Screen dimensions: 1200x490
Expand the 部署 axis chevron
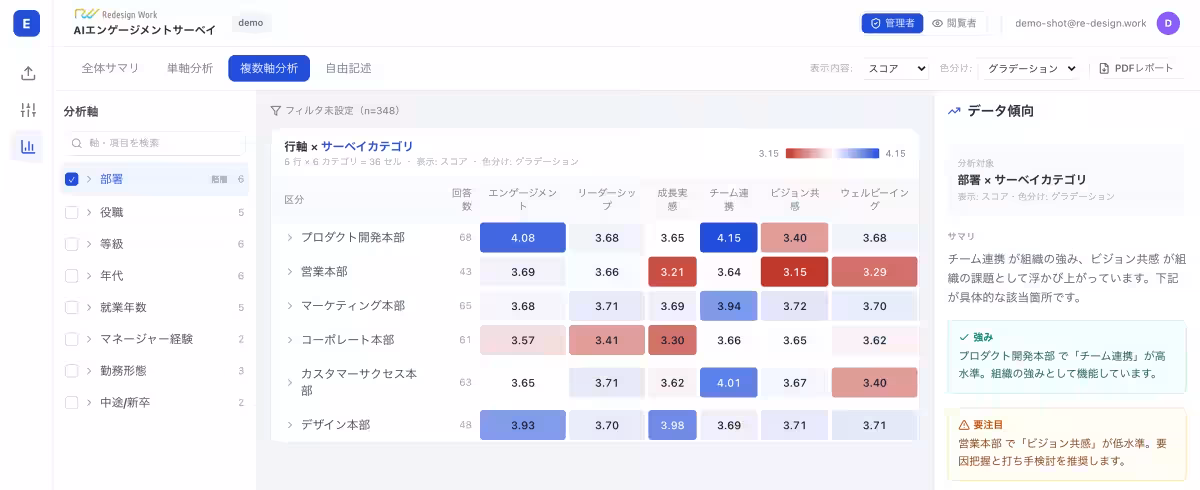click(89, 179)
